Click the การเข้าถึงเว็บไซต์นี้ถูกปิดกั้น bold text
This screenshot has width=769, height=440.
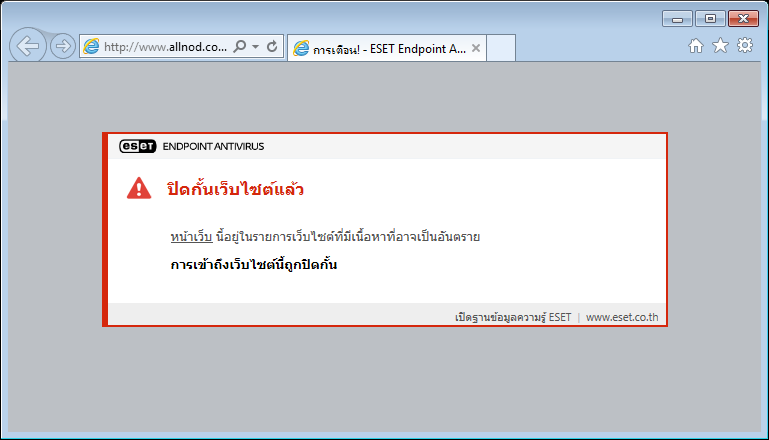click(254, 264)
